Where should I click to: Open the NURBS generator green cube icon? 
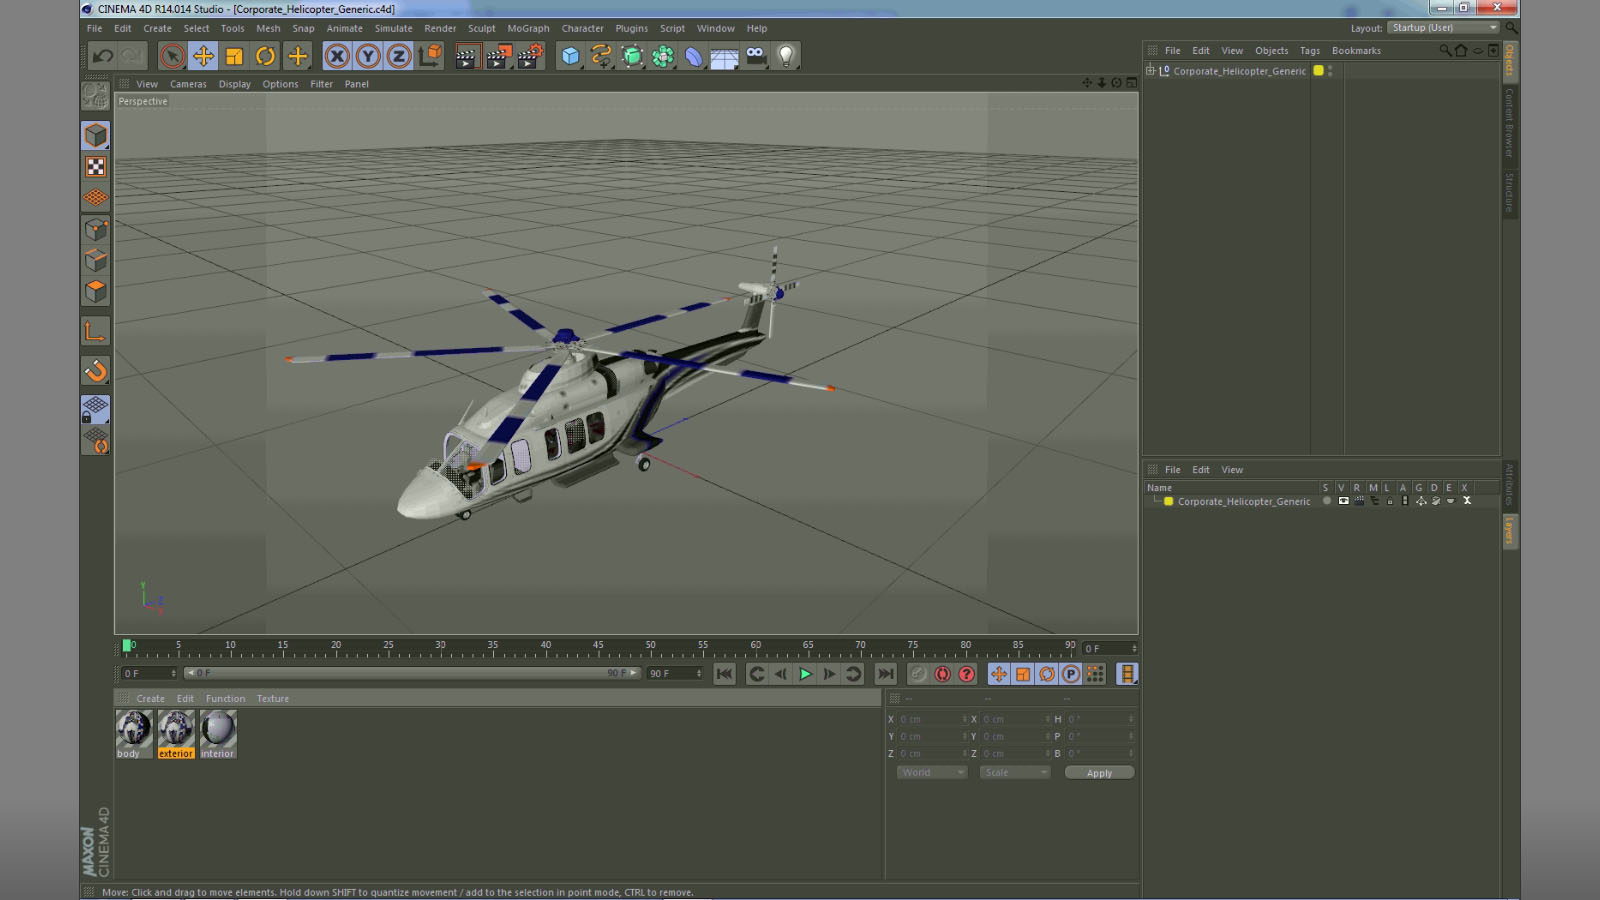pos(632,56)
